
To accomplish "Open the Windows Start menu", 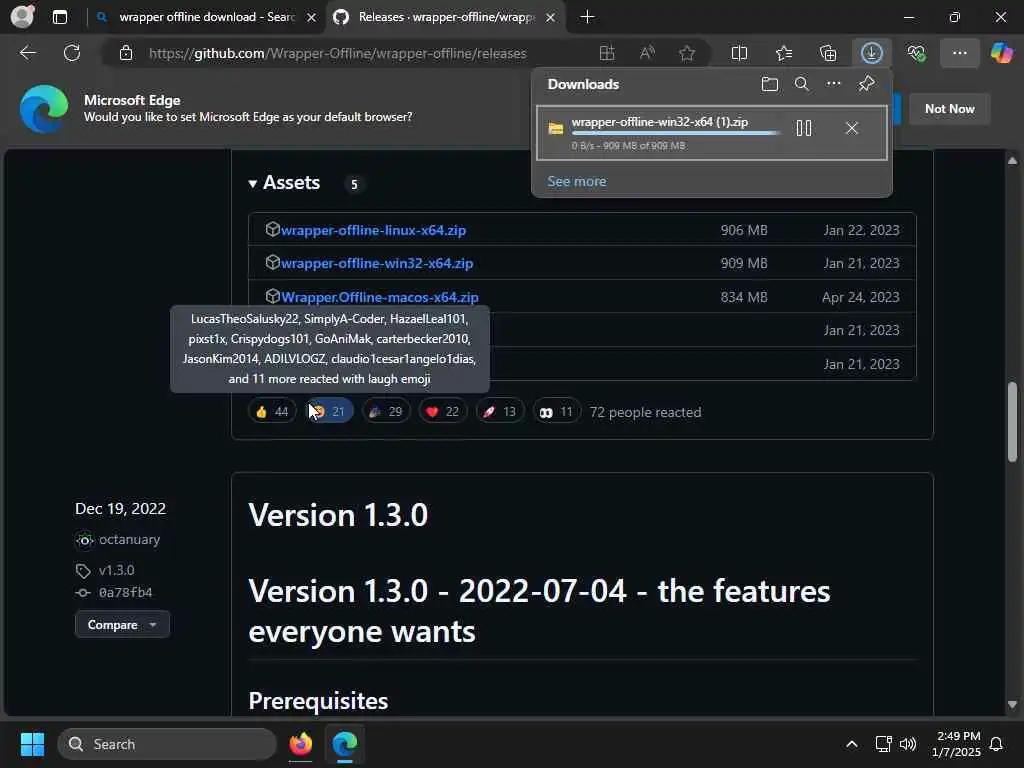I will click(x=32, y=744).
